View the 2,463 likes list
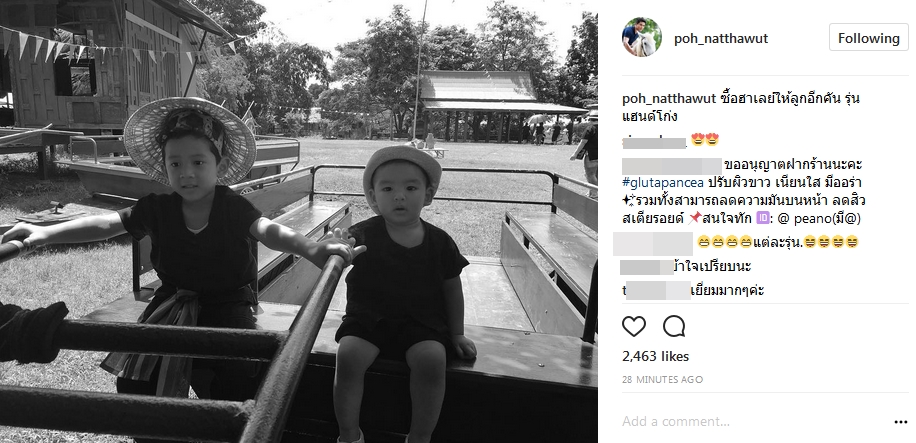Image resolution: width=916 pixels, height=443 pixels. 655,356
